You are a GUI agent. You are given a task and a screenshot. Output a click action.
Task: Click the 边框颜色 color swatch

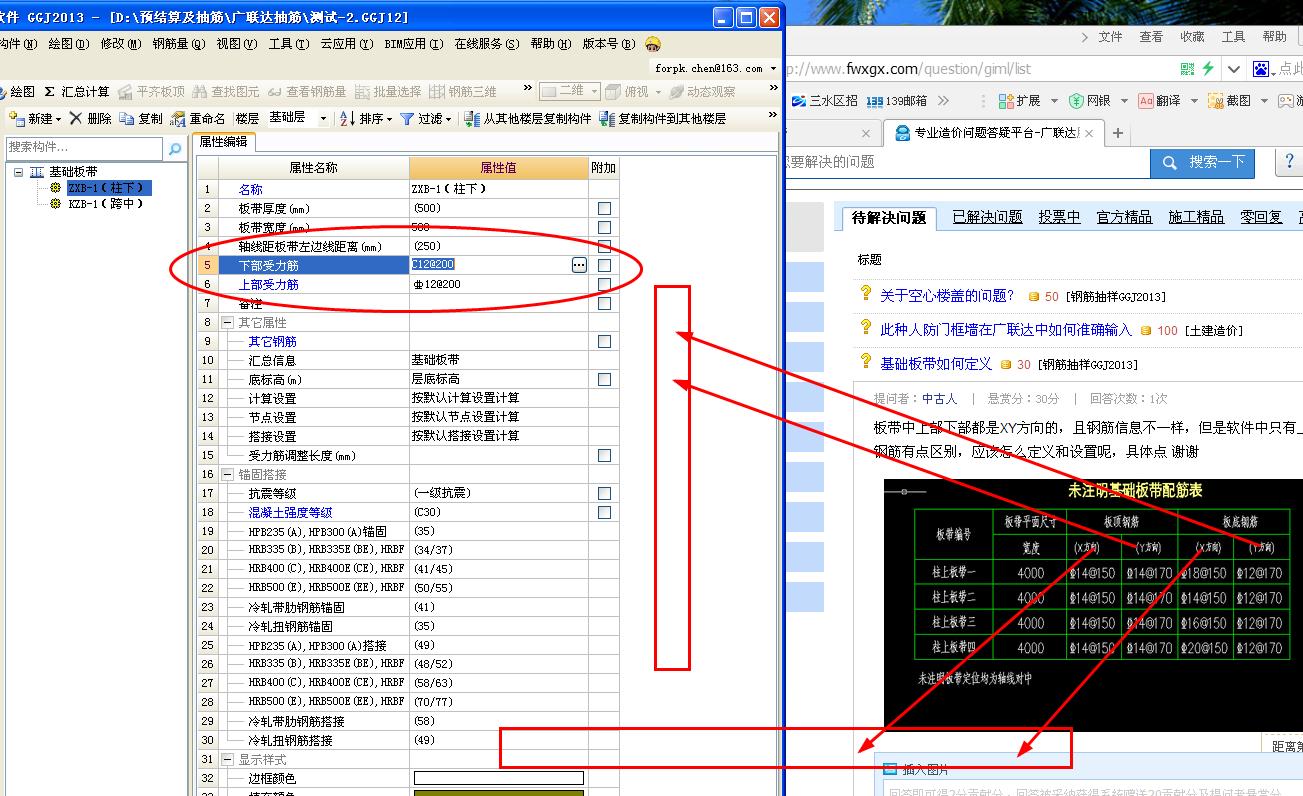(499, 778)
